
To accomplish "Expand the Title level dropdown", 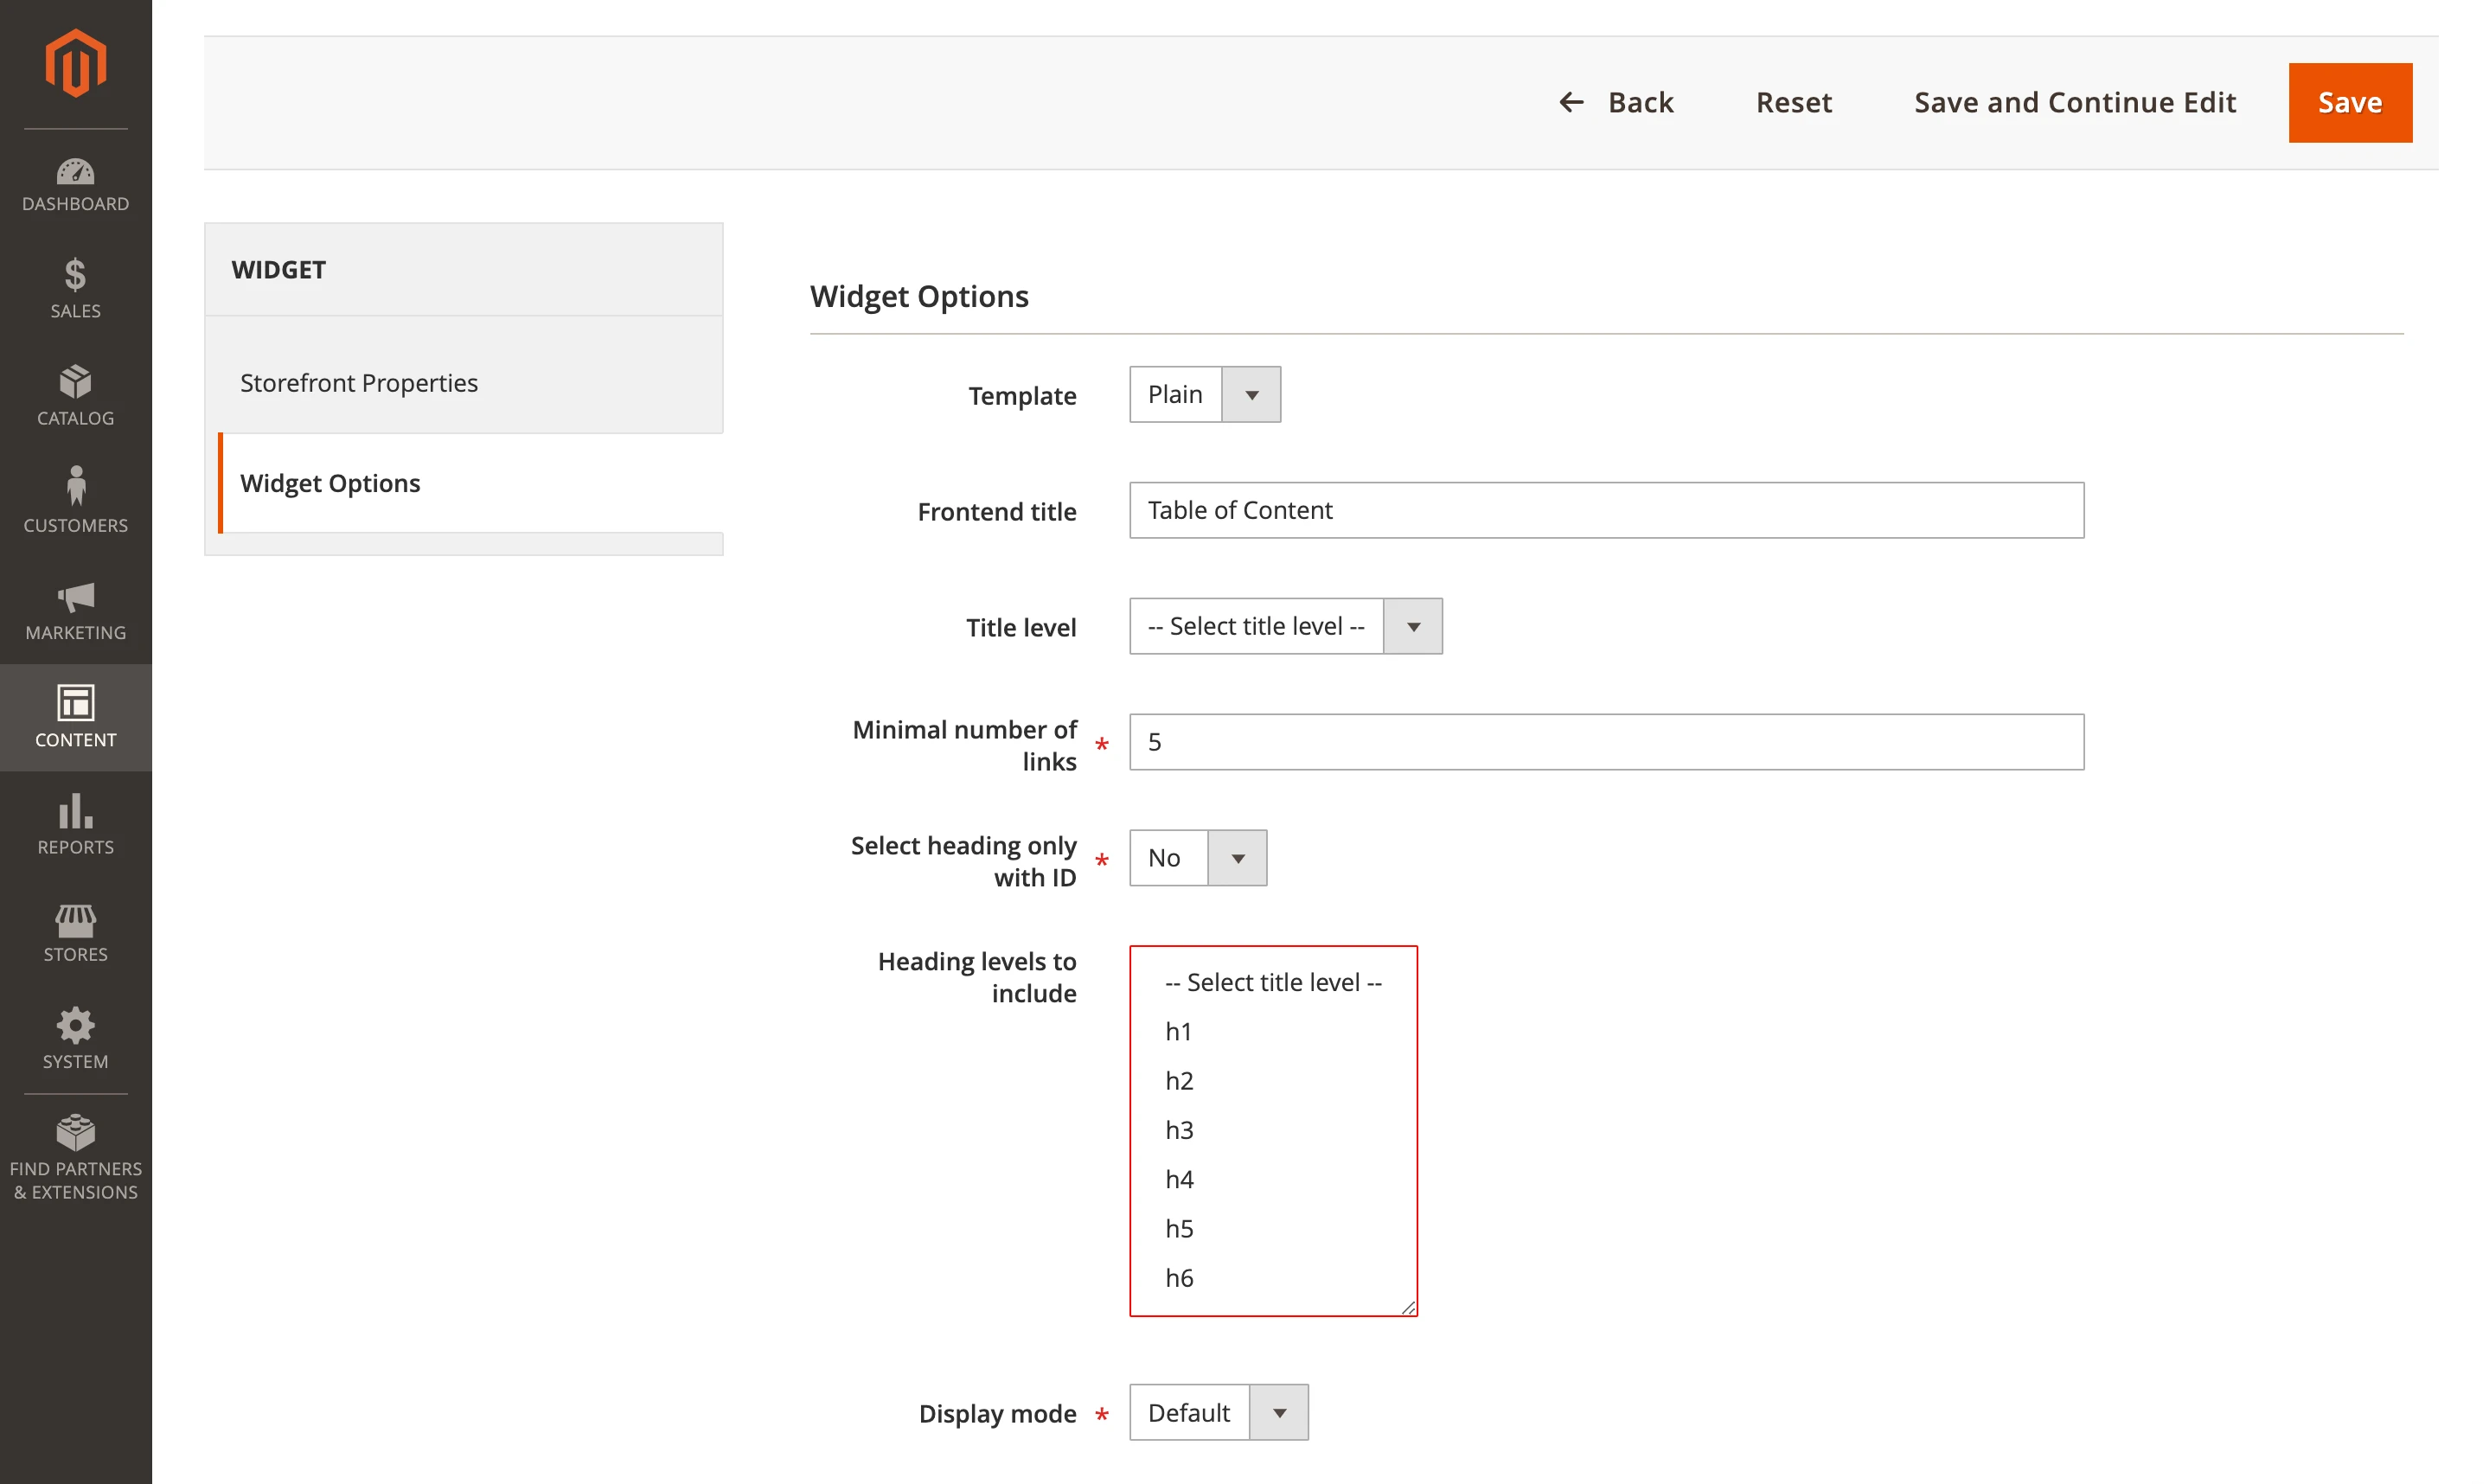I will [x=1284, y=626].
